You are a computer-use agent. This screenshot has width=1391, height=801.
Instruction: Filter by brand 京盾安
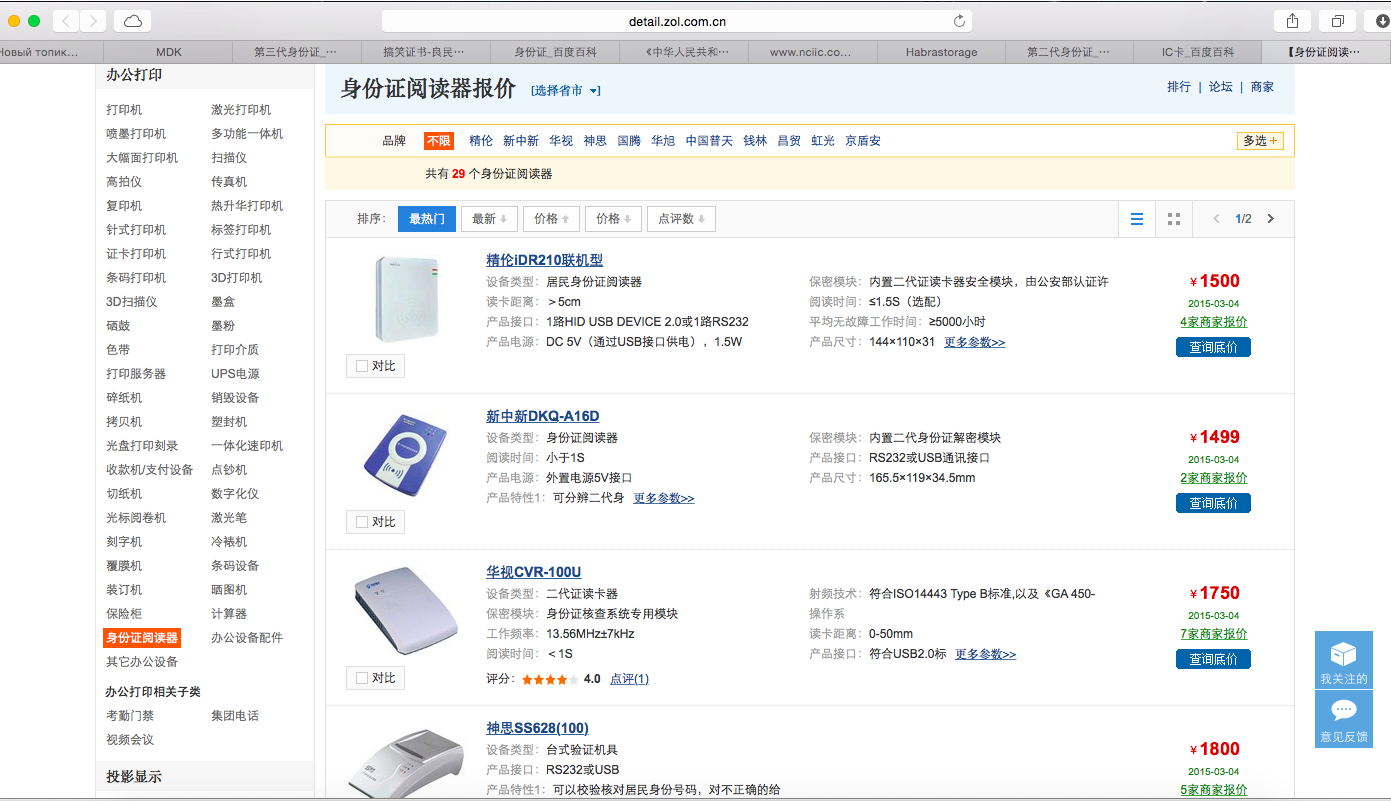point(863,141)
